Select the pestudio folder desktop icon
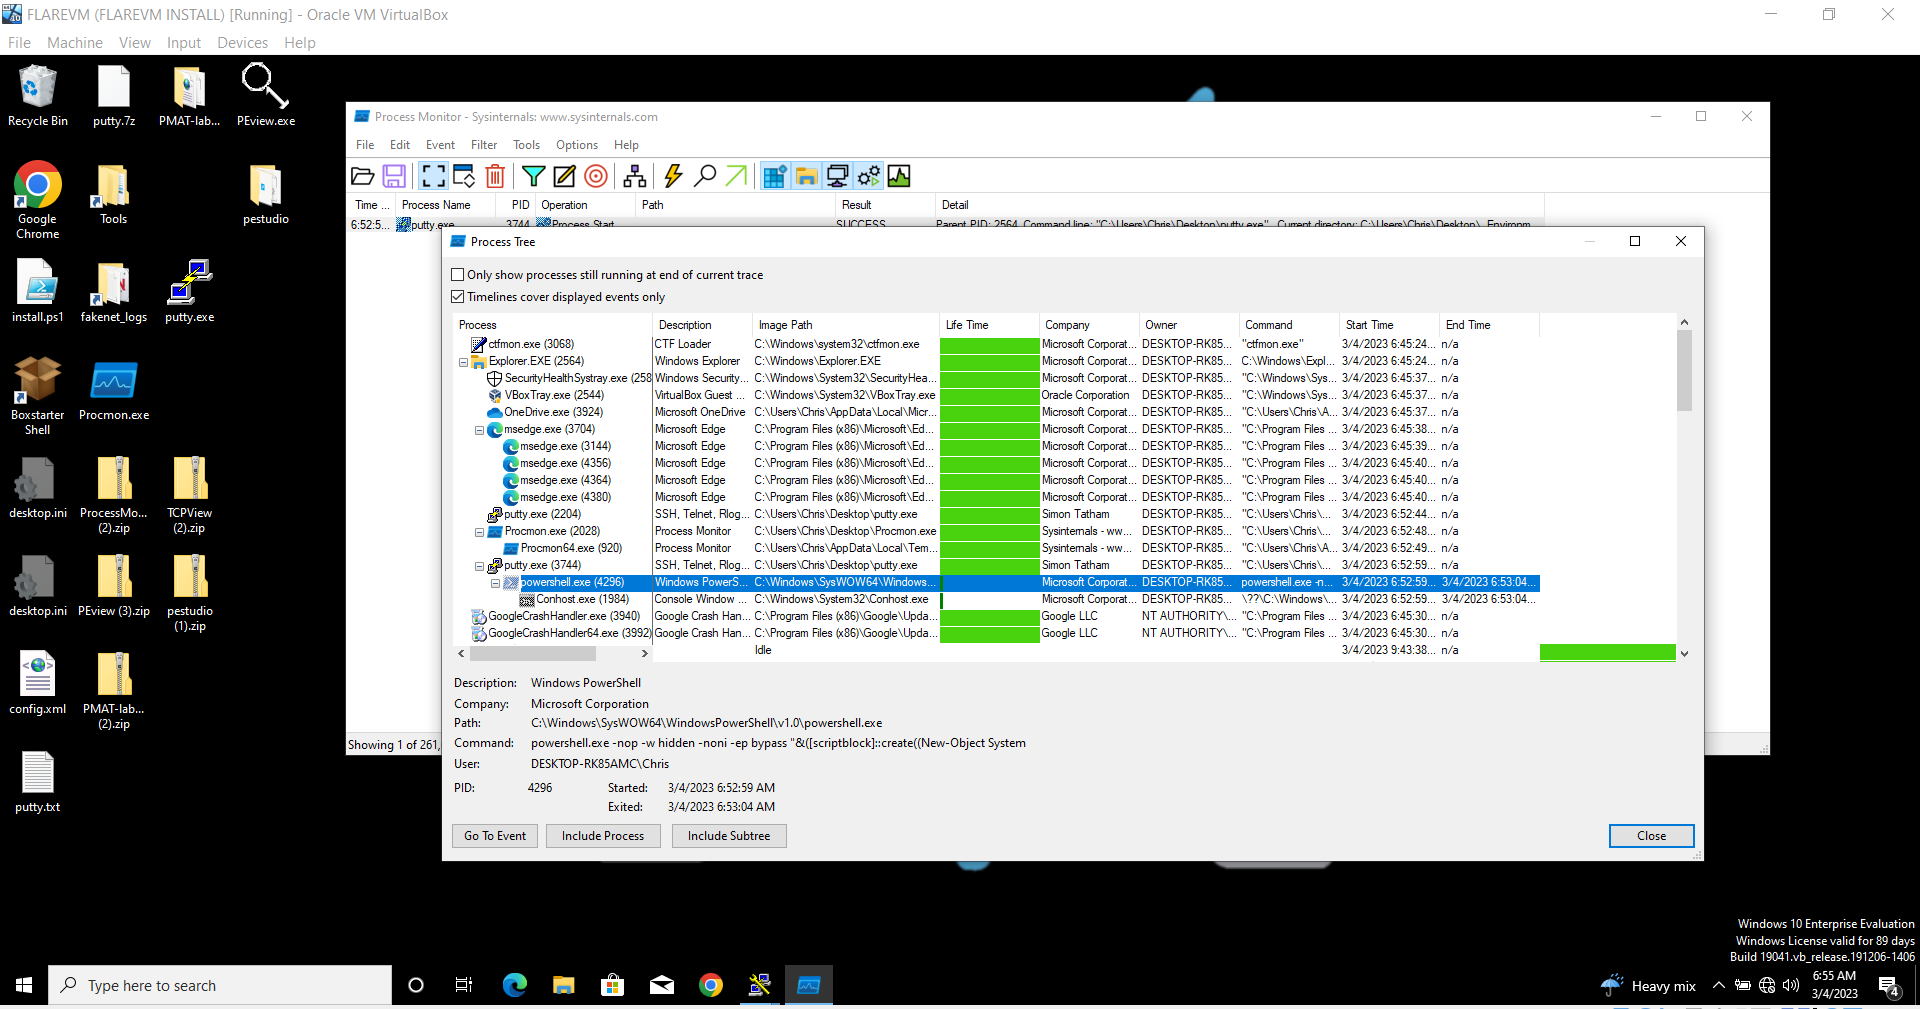The width and height of the screenshot is (1920, 1009). pos(266,194)
